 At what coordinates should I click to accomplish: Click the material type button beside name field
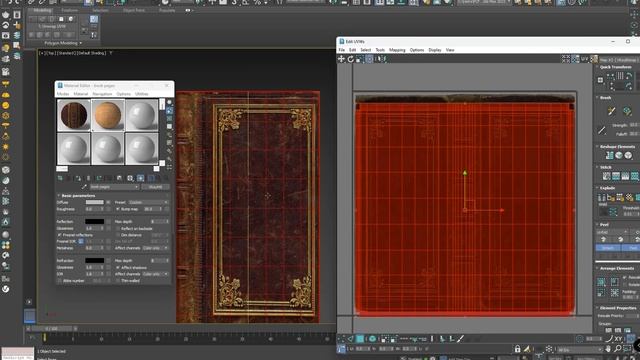(x=156, y=187)
